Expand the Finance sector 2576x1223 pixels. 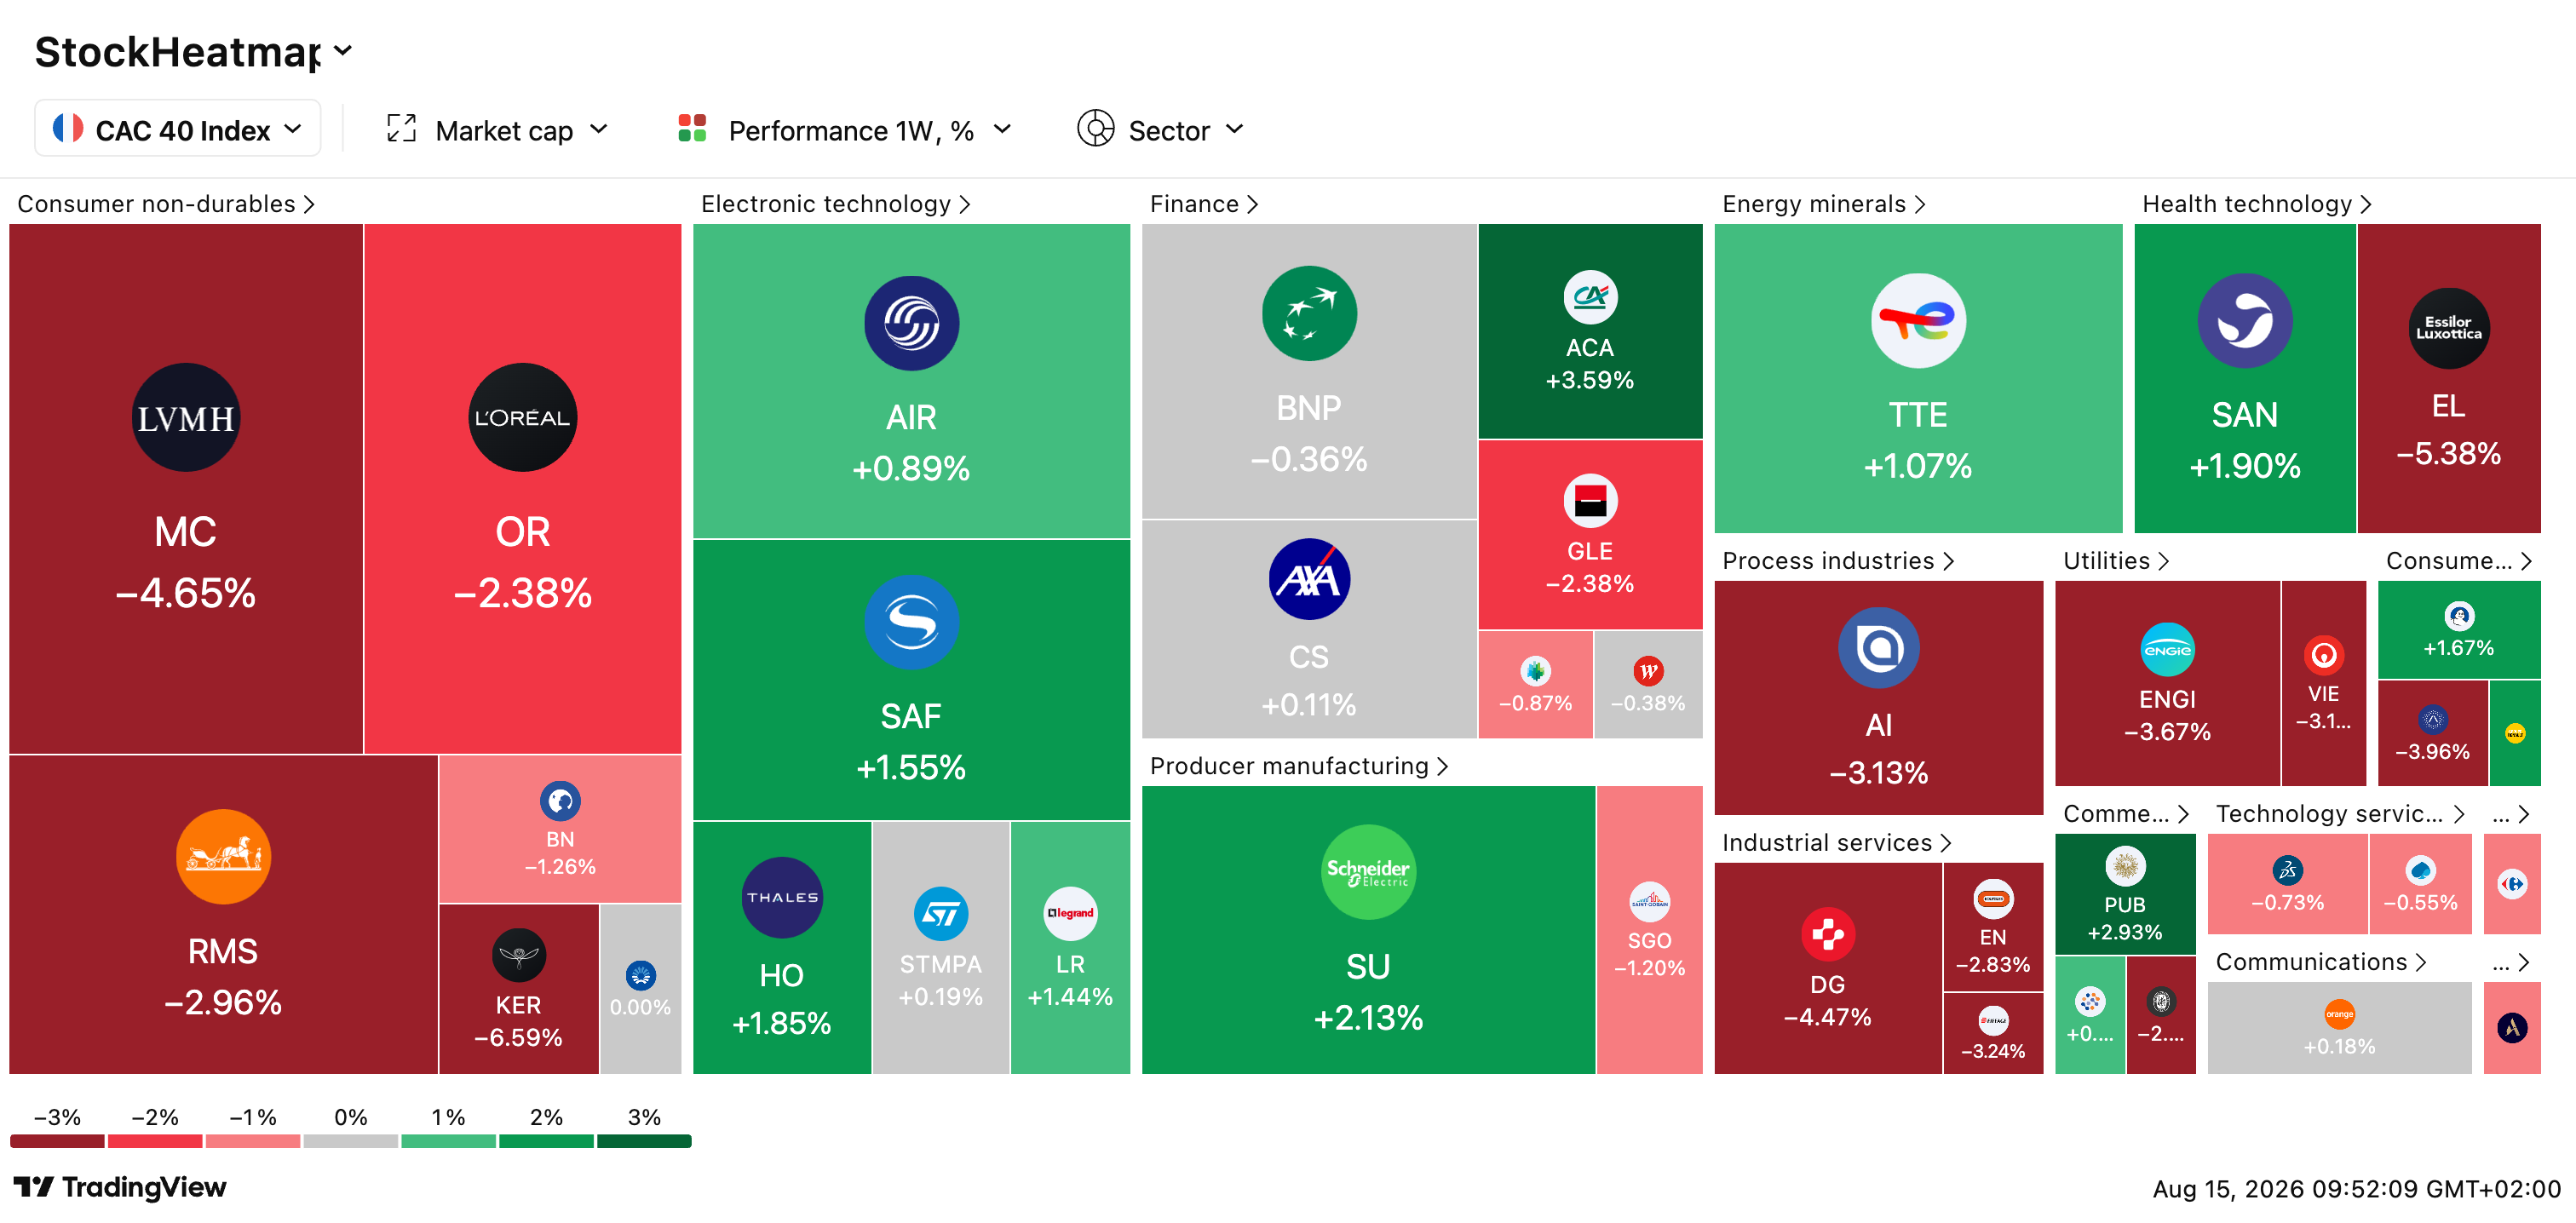(1203, 204)
